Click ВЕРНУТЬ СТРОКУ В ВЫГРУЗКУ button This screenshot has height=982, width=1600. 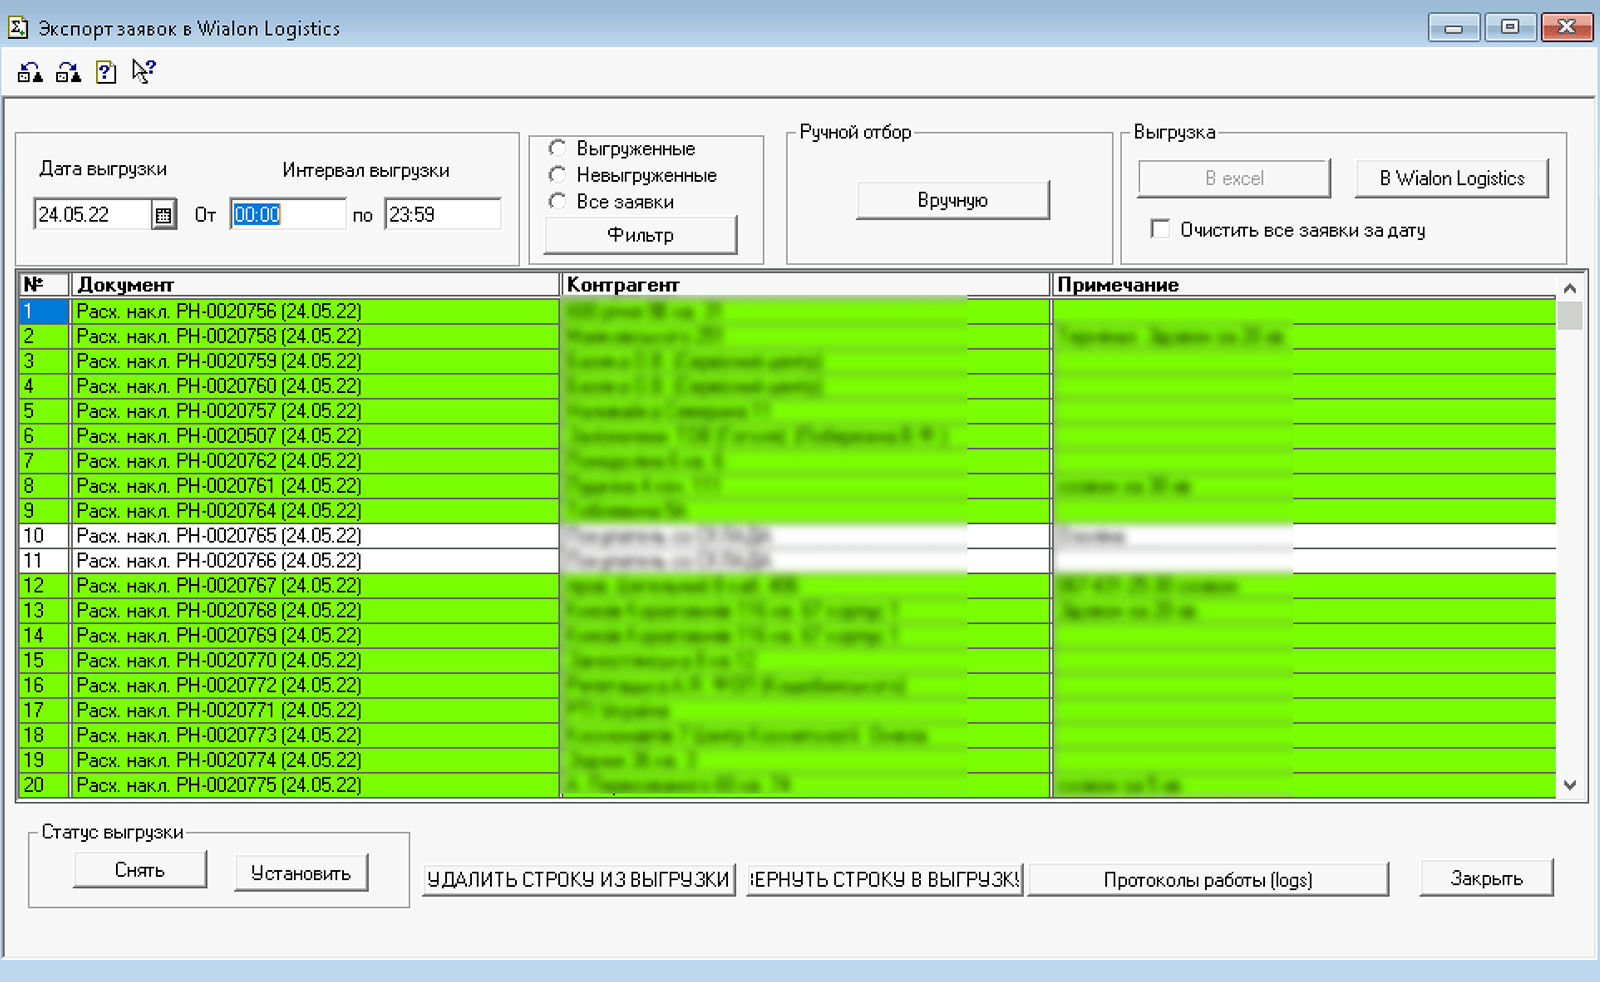(x=885, y=880)
